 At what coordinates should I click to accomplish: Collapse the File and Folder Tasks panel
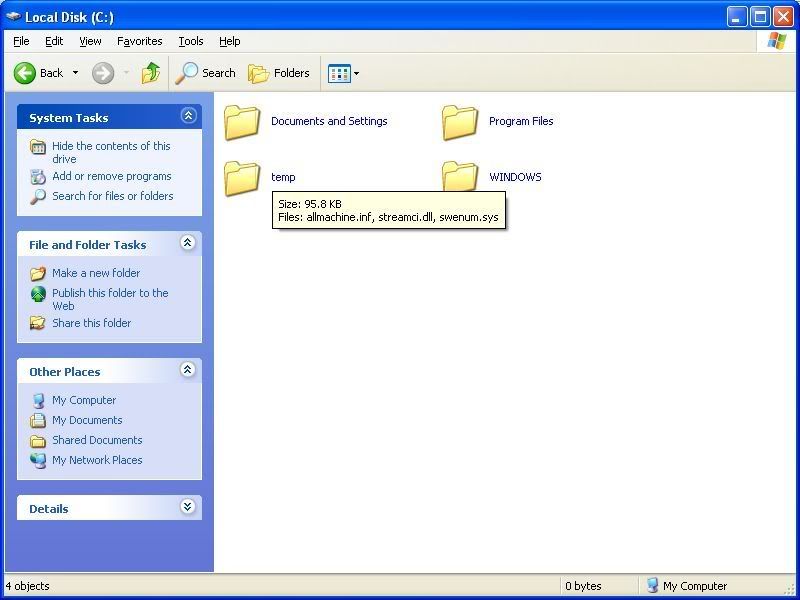188,243
